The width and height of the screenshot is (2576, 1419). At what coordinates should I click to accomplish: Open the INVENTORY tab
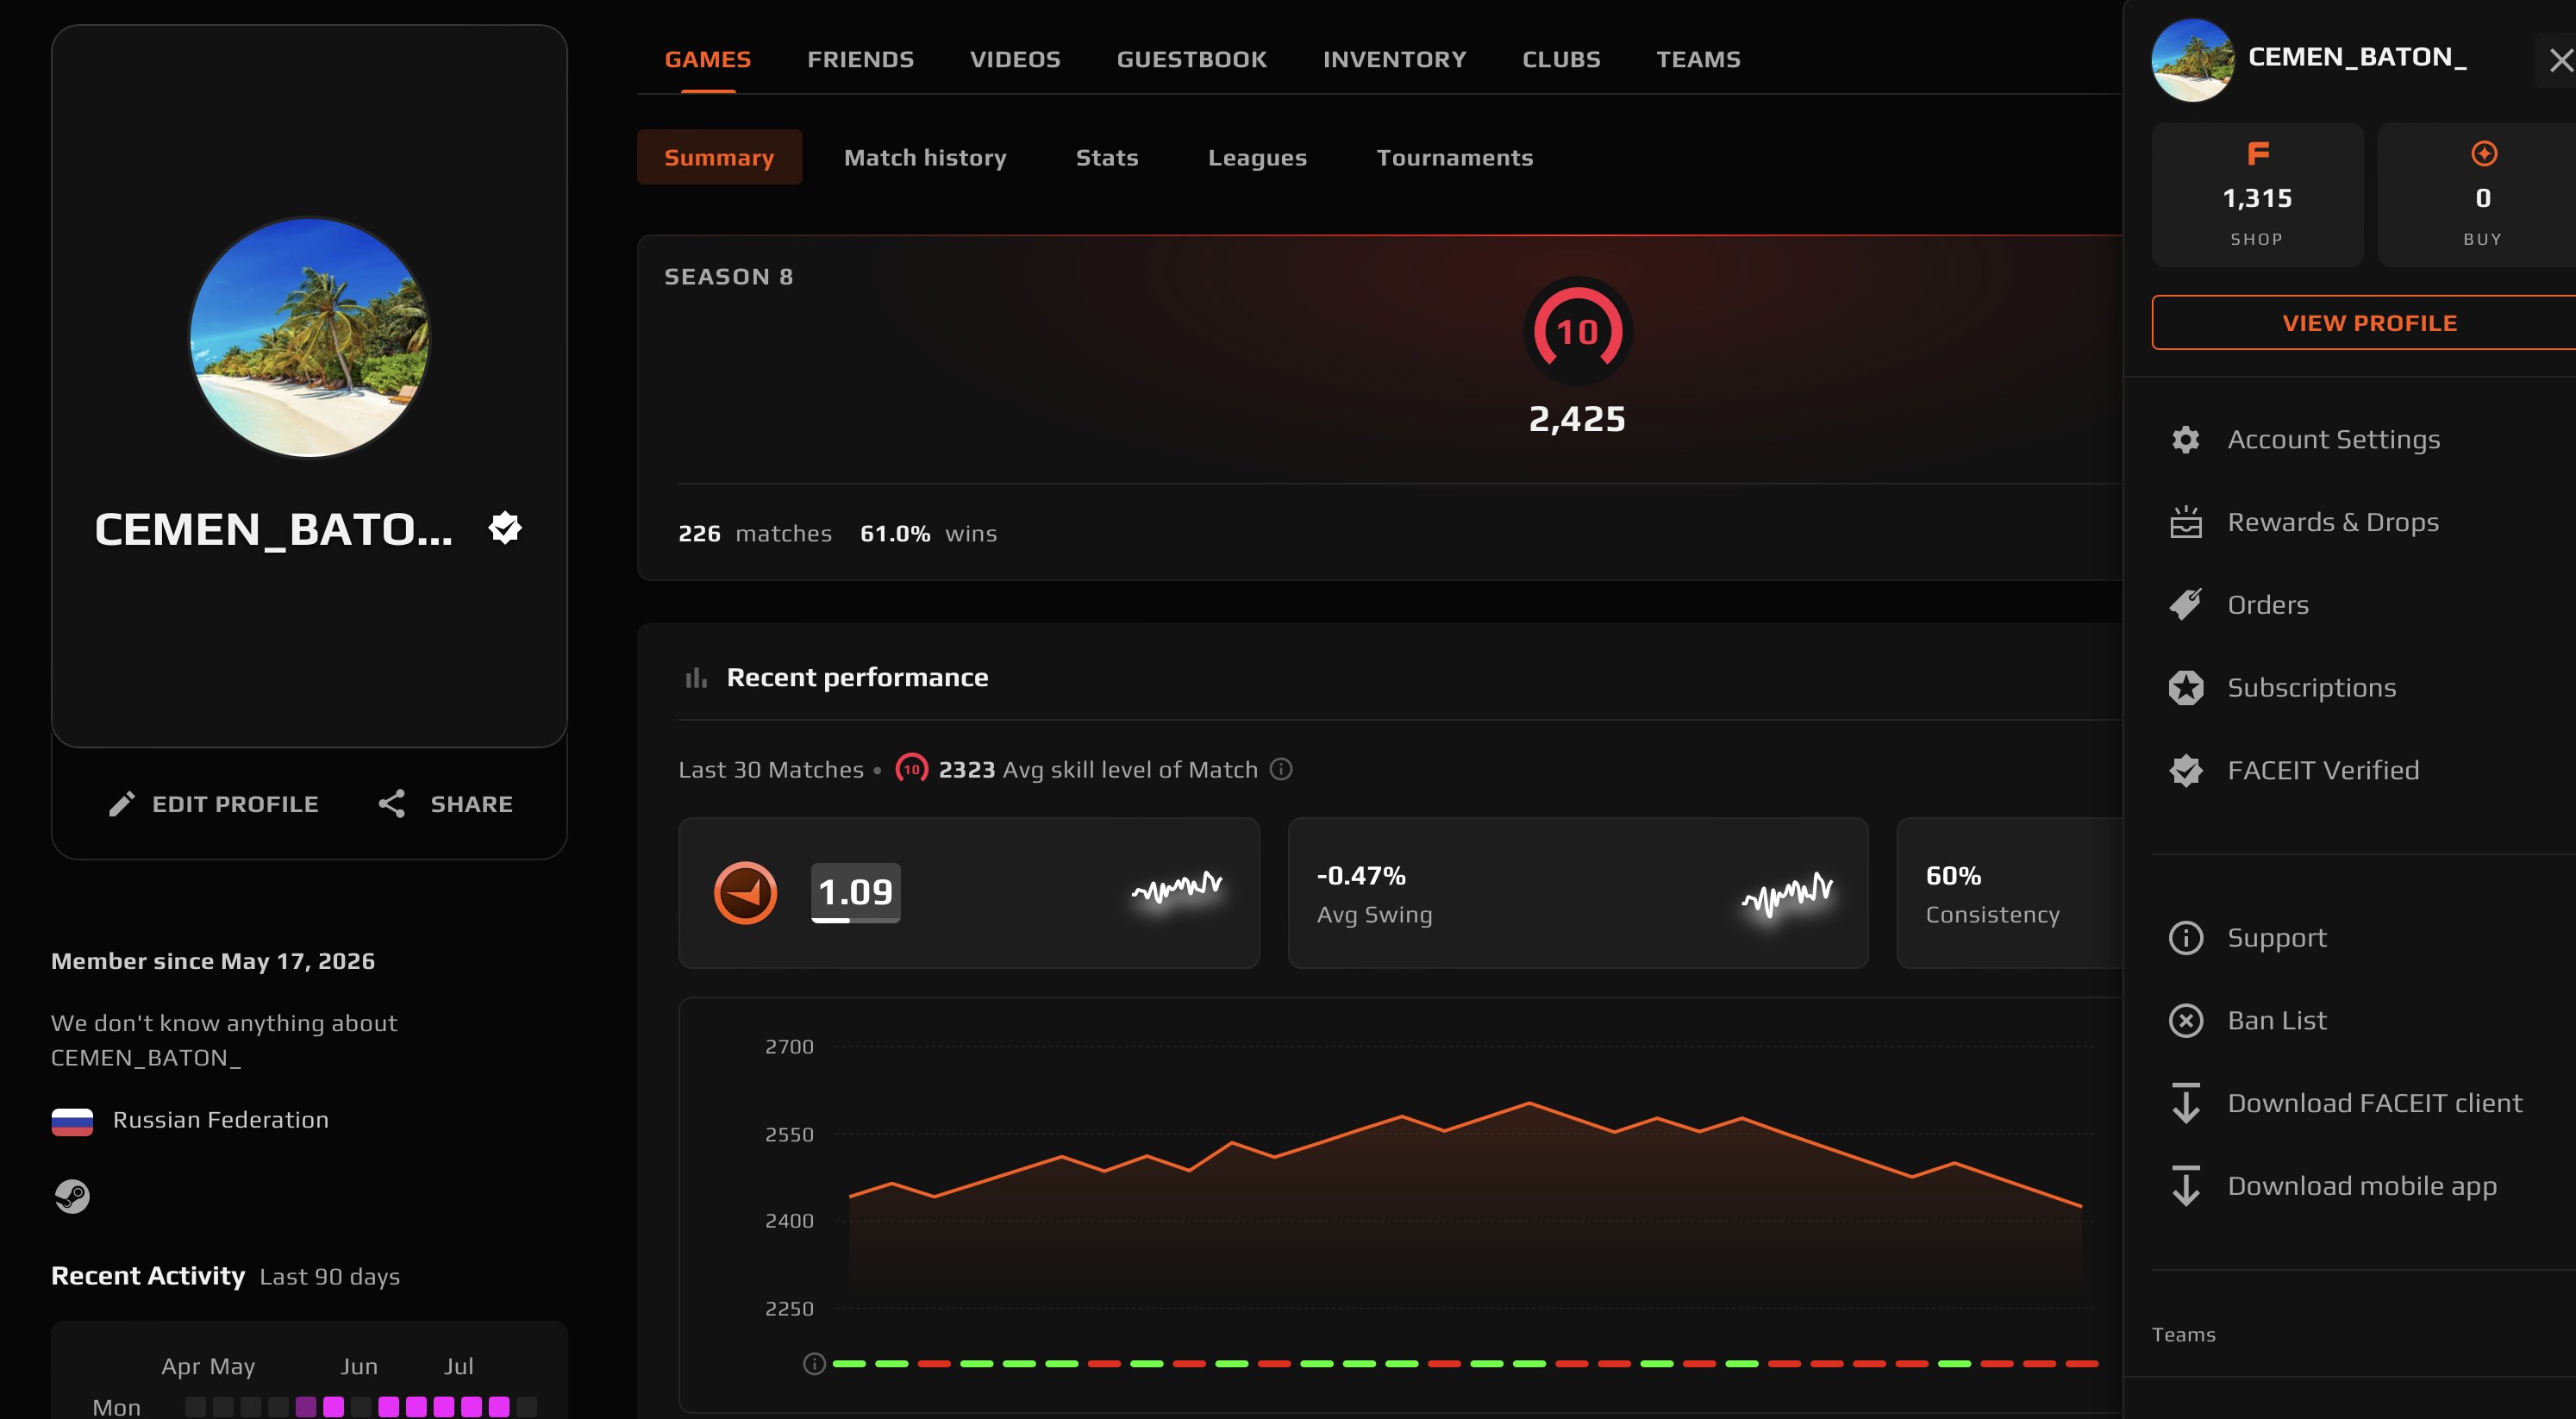click(1394, 59)
